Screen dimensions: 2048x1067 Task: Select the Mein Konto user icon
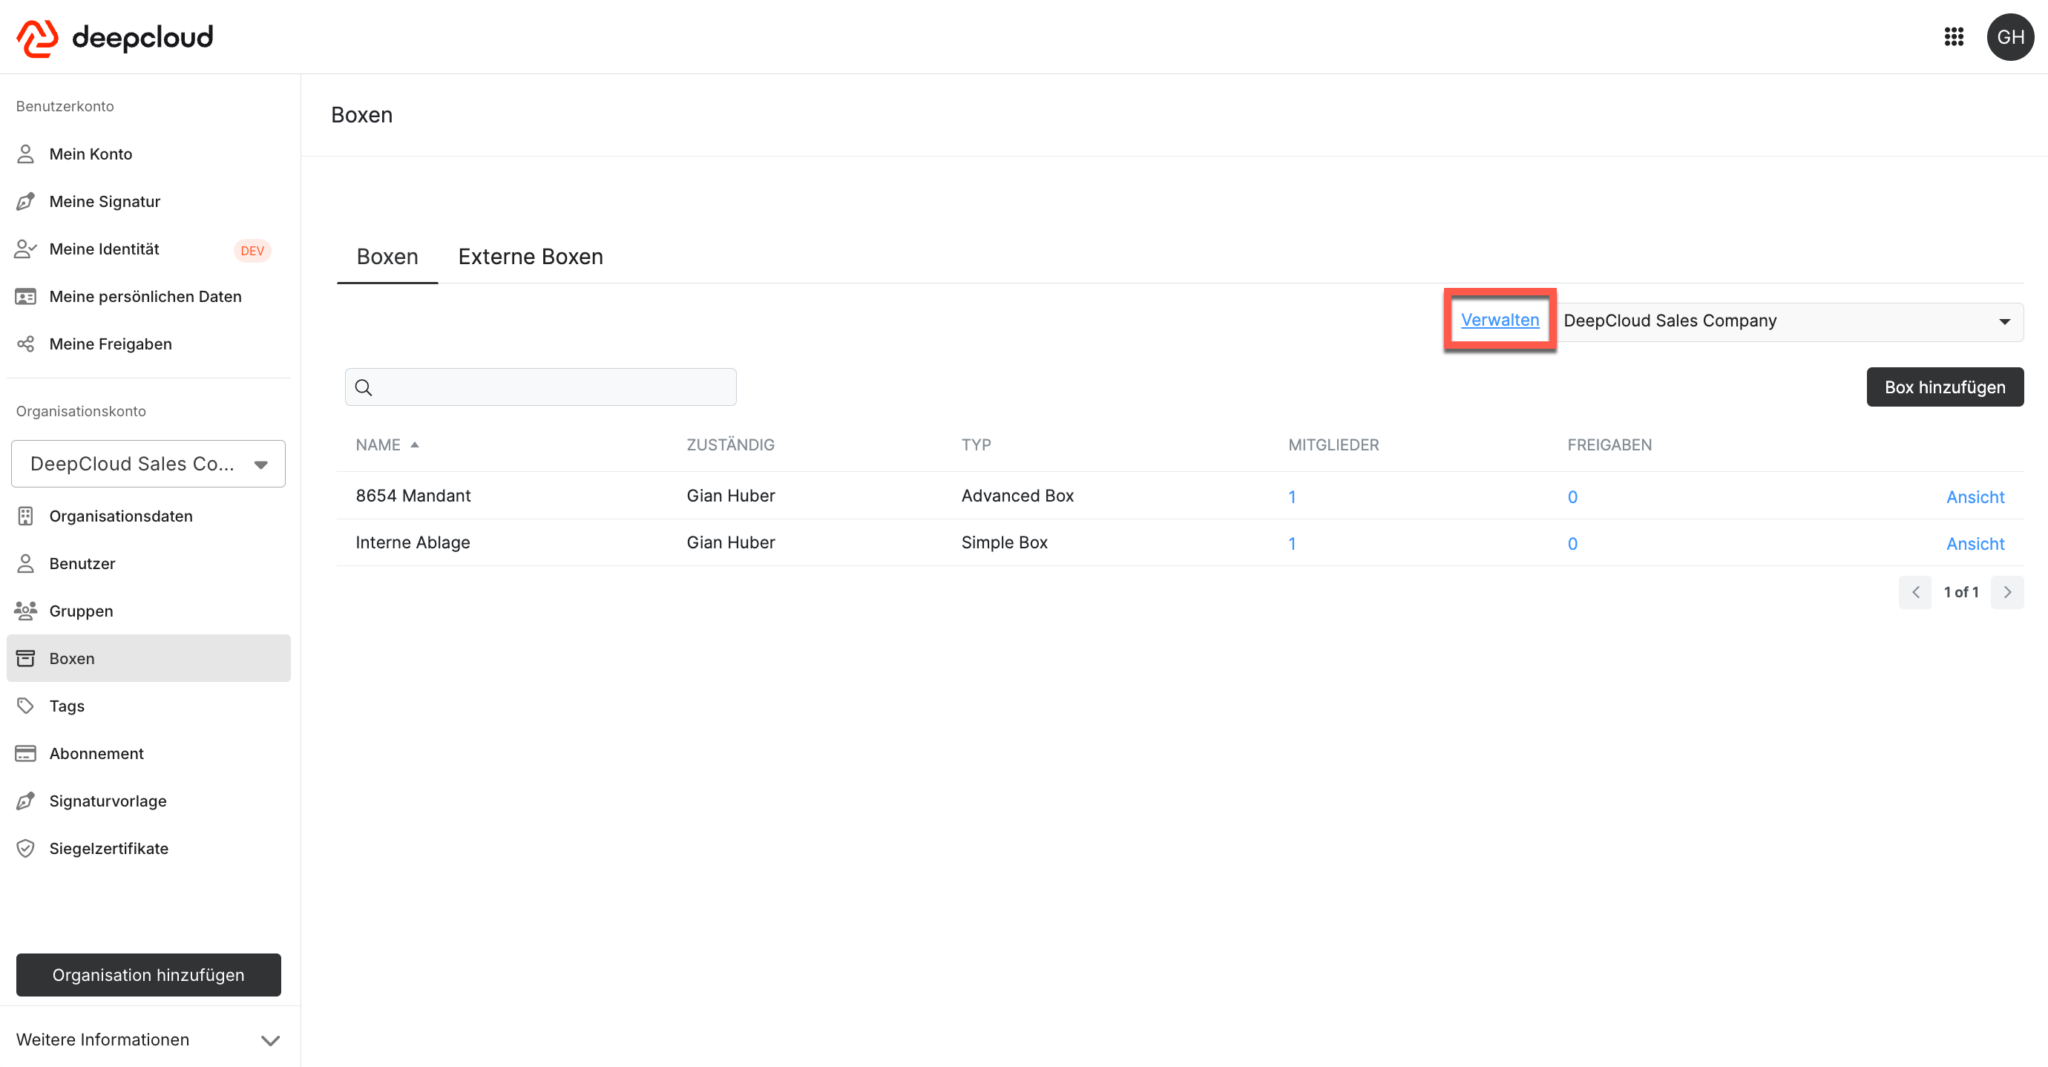[25, 154]
